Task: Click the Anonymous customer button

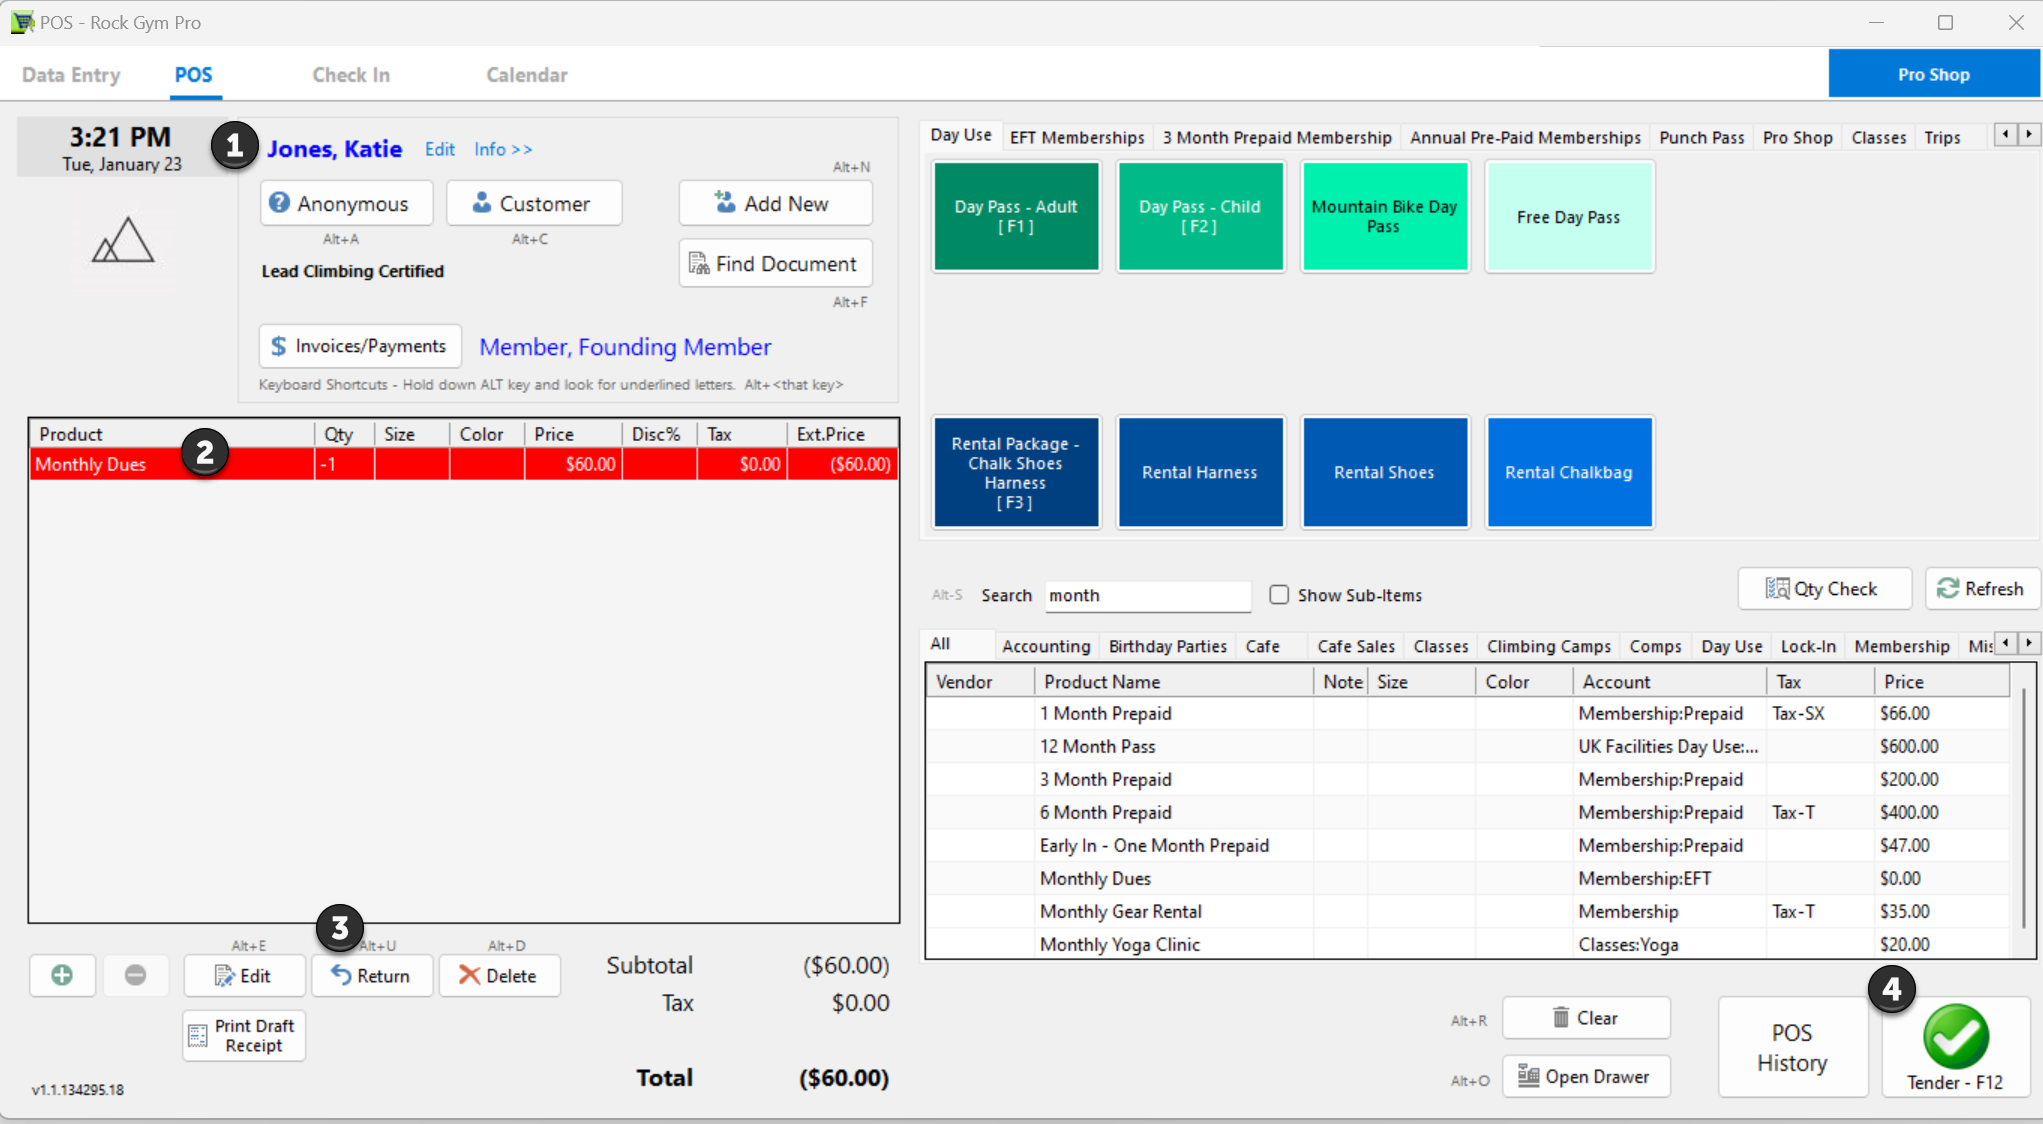Action: tap(346, 203)
